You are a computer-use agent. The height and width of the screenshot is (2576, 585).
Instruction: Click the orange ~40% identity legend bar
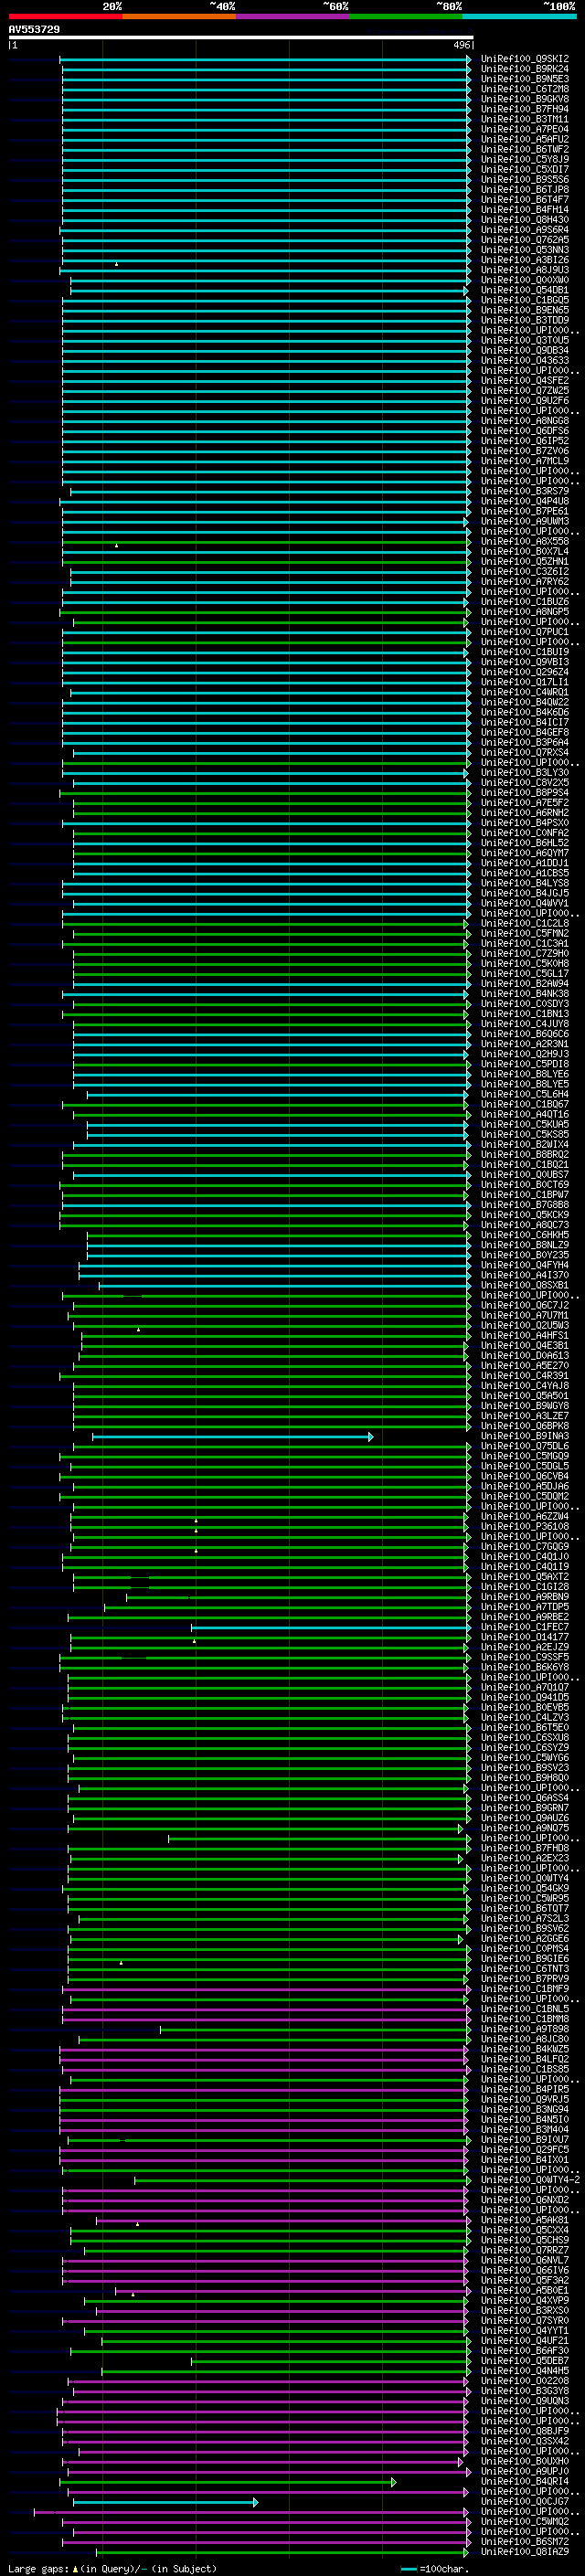pyautogui.click(x=179, y=16)
